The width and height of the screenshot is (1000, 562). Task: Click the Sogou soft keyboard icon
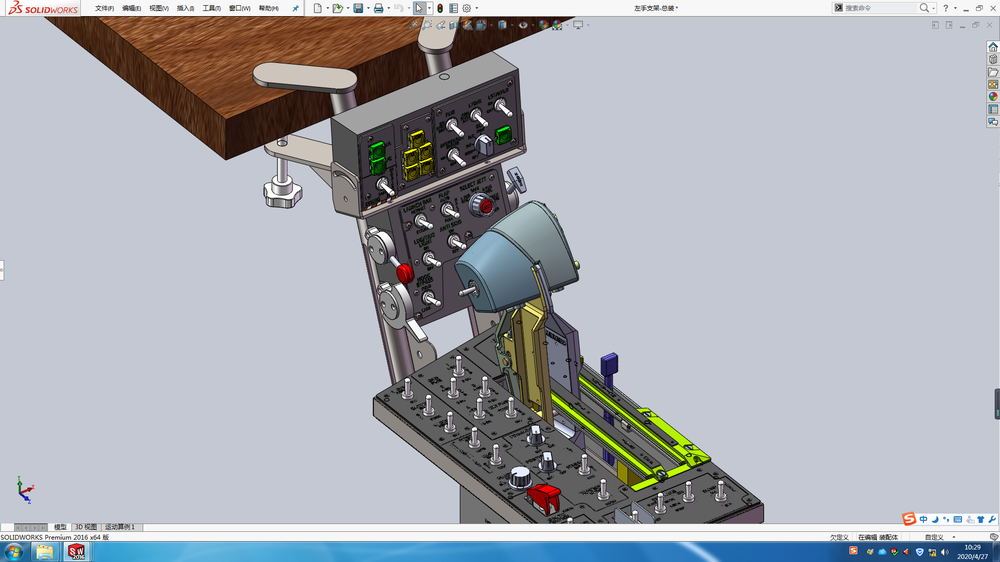958,519
